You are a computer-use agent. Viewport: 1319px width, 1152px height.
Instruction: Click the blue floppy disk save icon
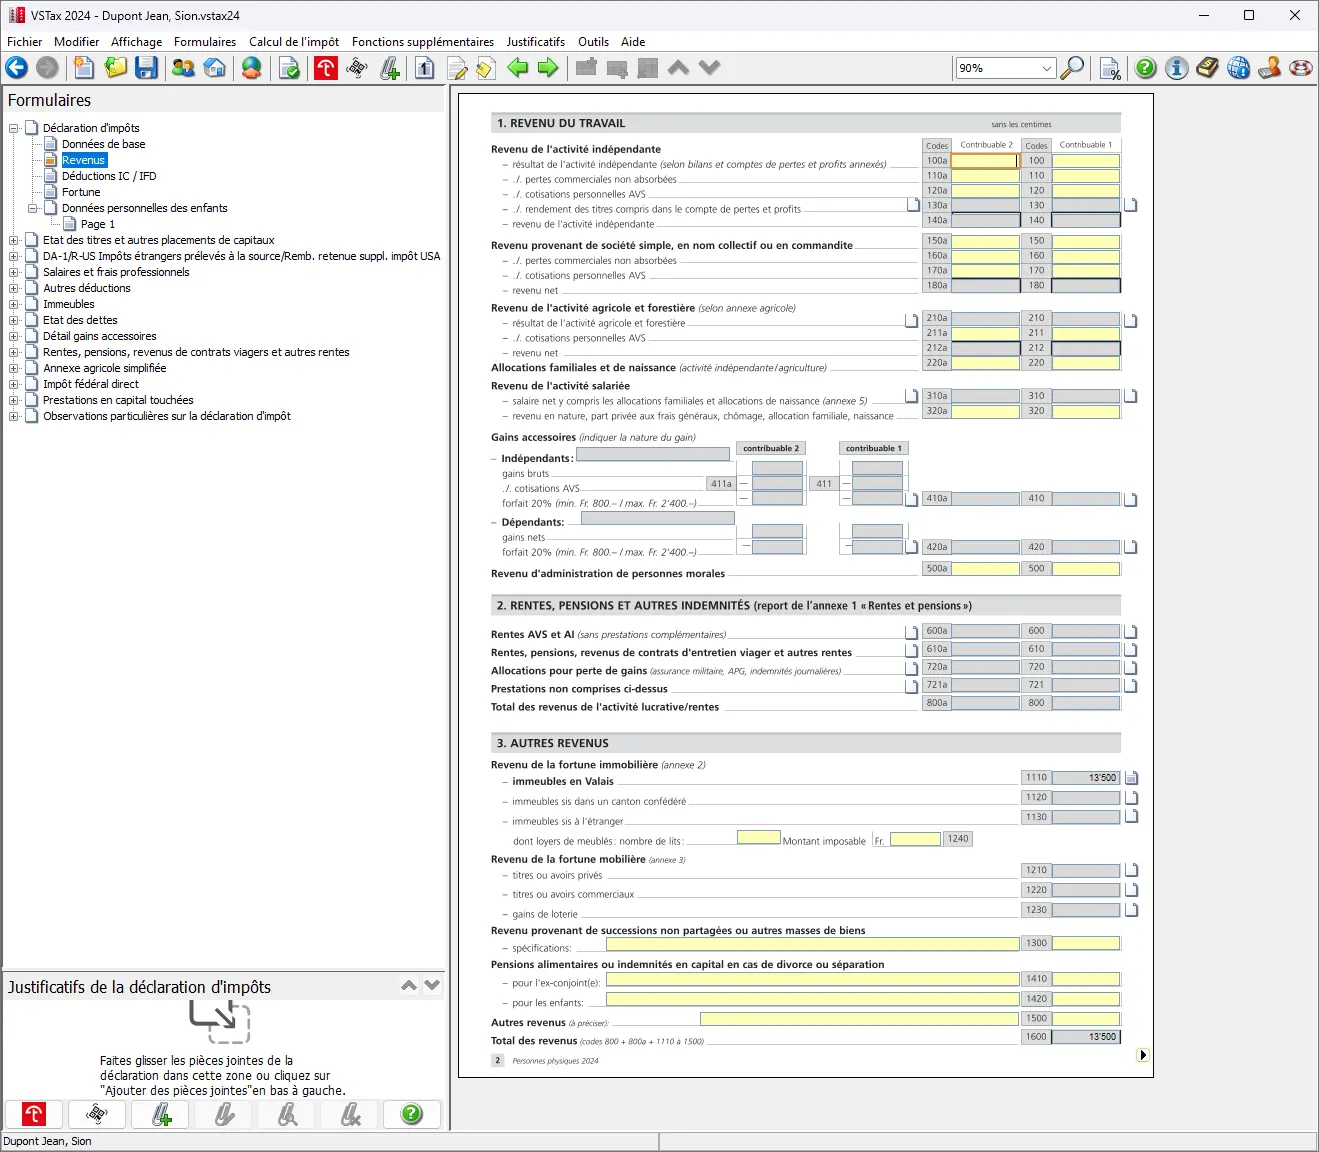tap(147, 68)
